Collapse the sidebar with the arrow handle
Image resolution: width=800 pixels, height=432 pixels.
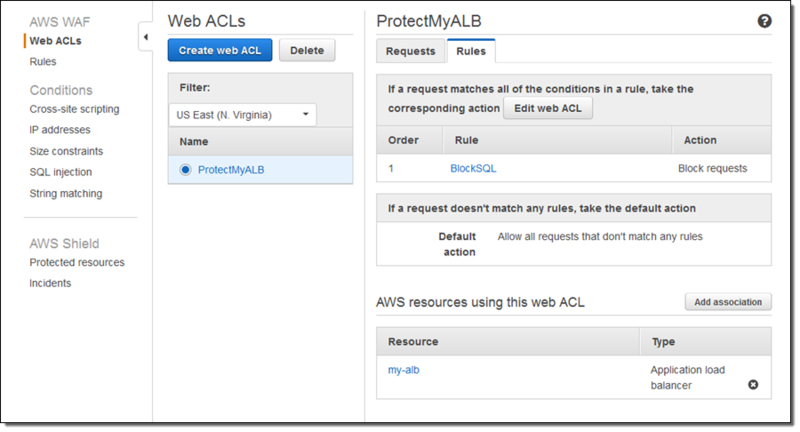[145, 37]
